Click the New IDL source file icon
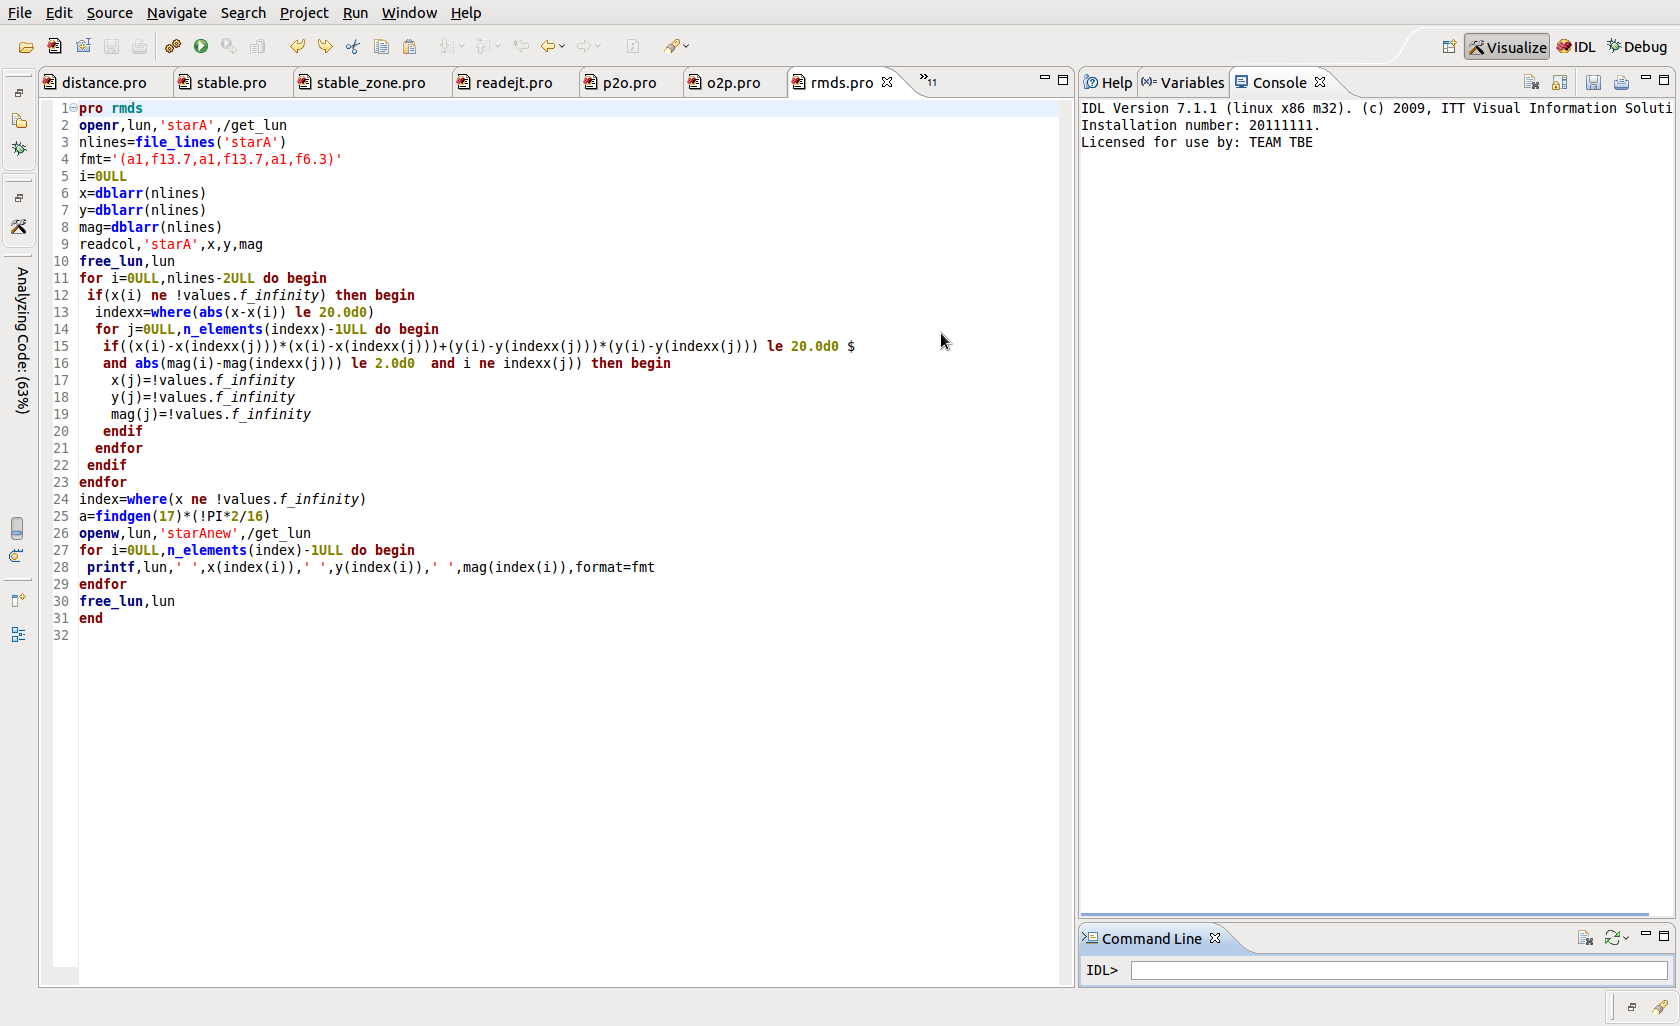Image resolution: width=1680 pixels, height=1026 pixels. coord(54,46)
